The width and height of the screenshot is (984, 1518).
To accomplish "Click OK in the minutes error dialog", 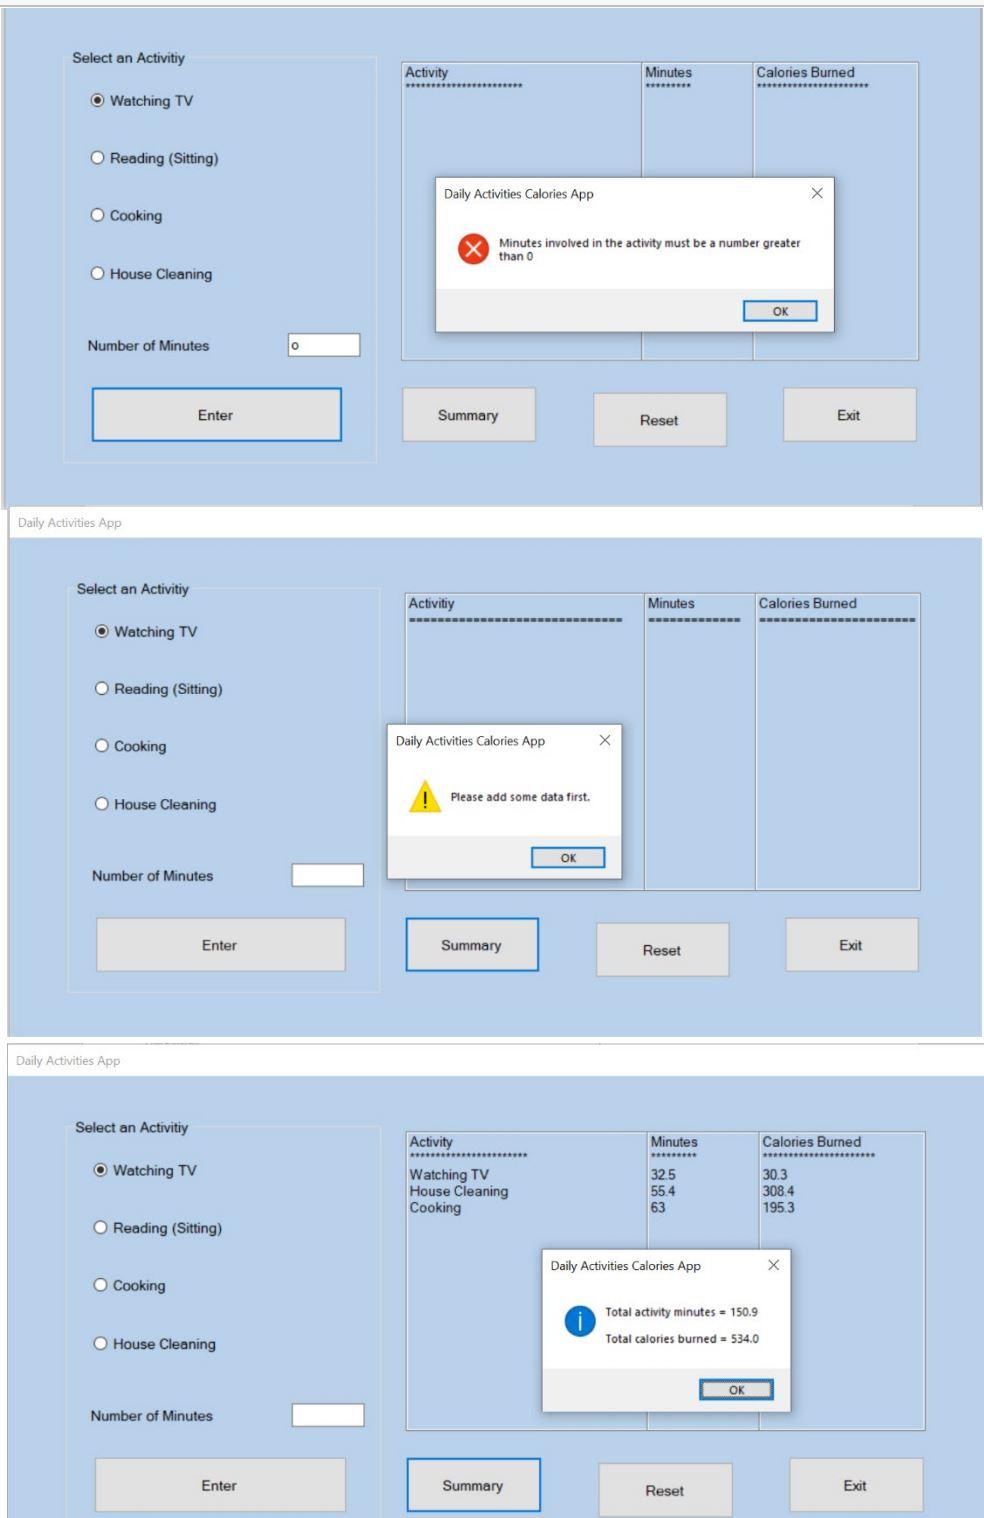I will tap(780, 311).
